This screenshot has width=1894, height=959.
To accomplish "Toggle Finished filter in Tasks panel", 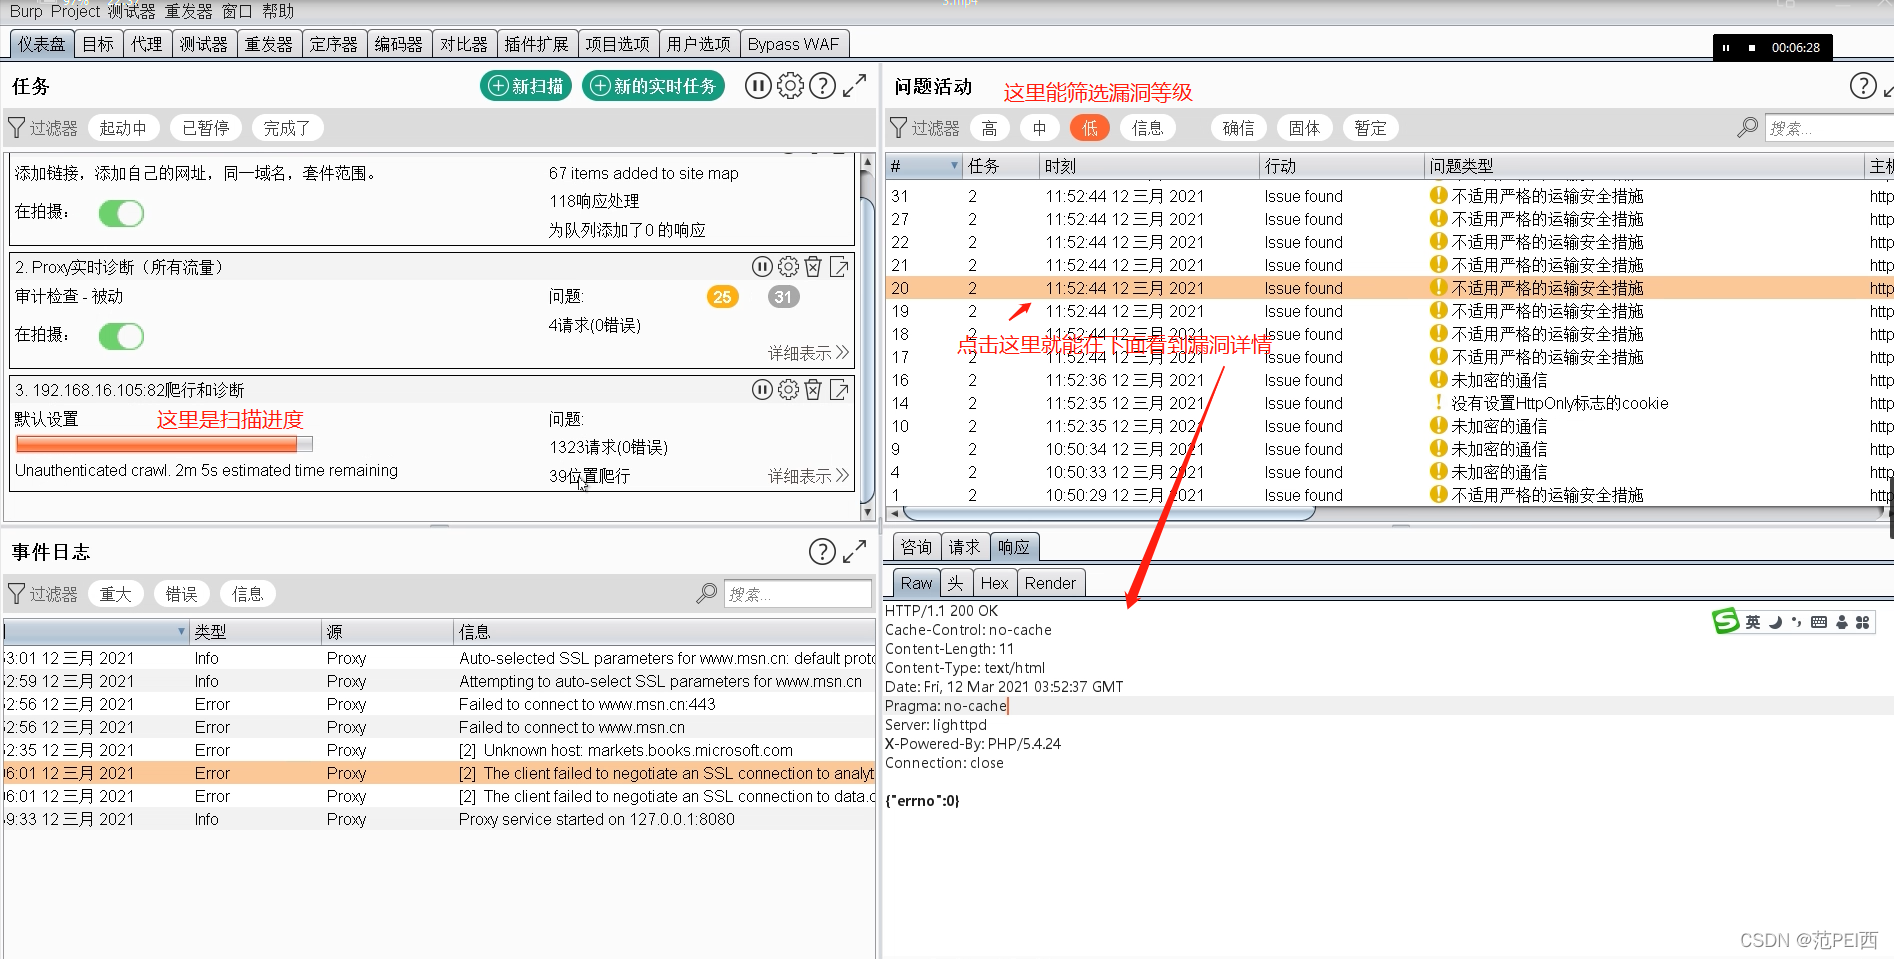I will coord(287,128).
